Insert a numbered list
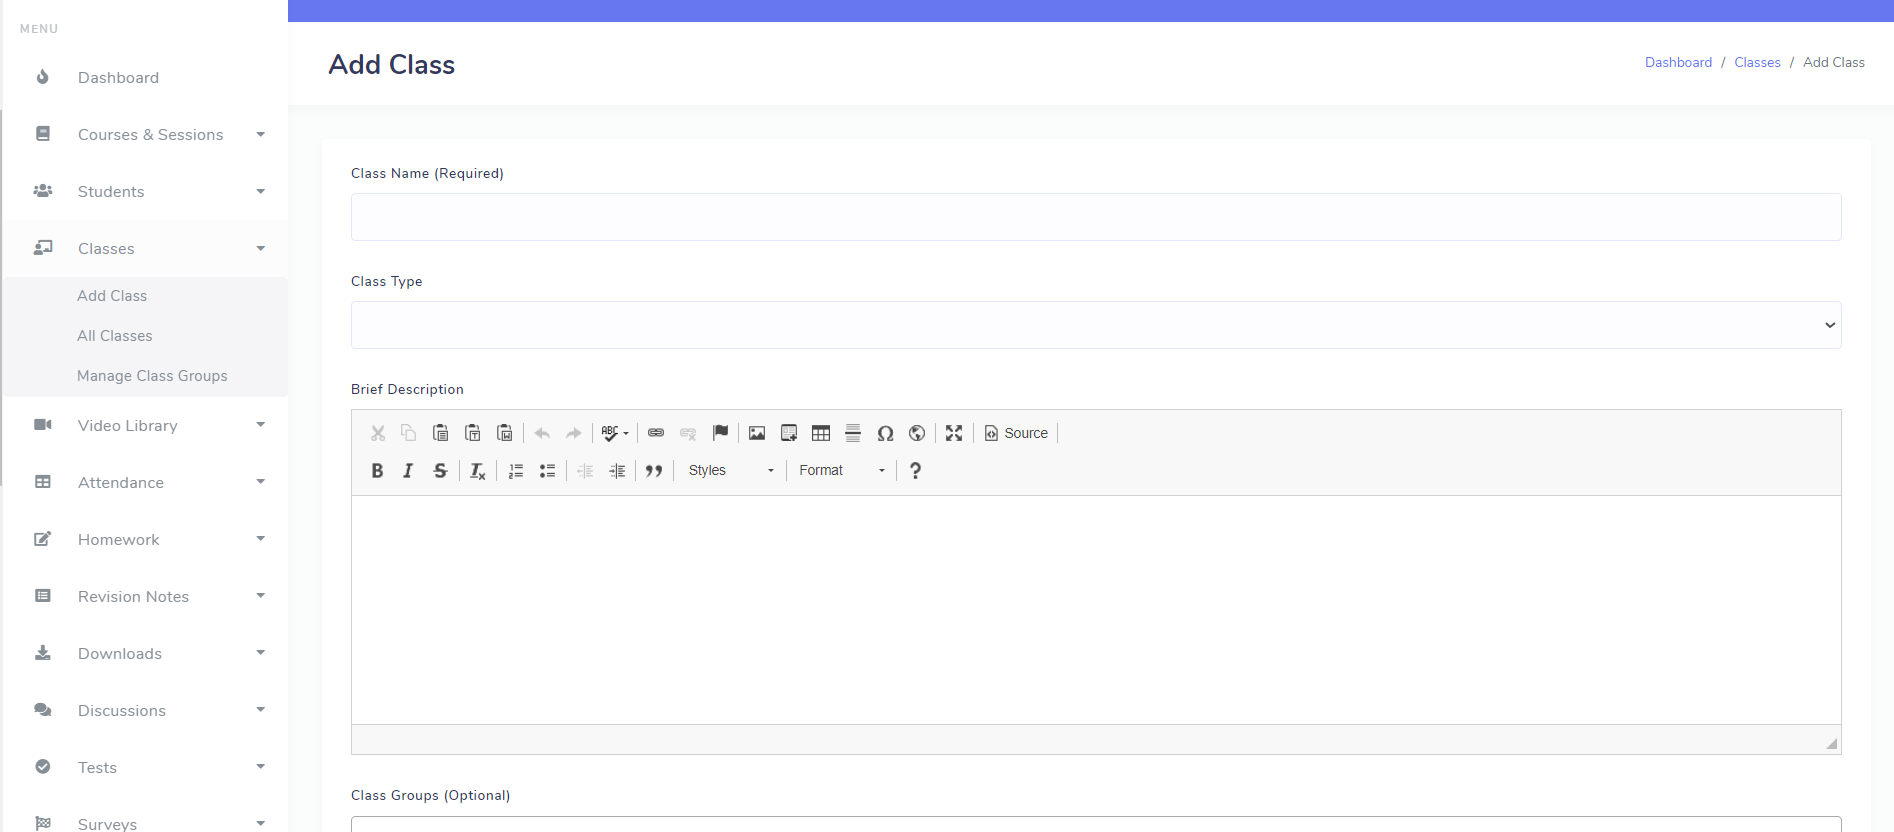Screen dimensions: 1894x832 pos(516,471)
